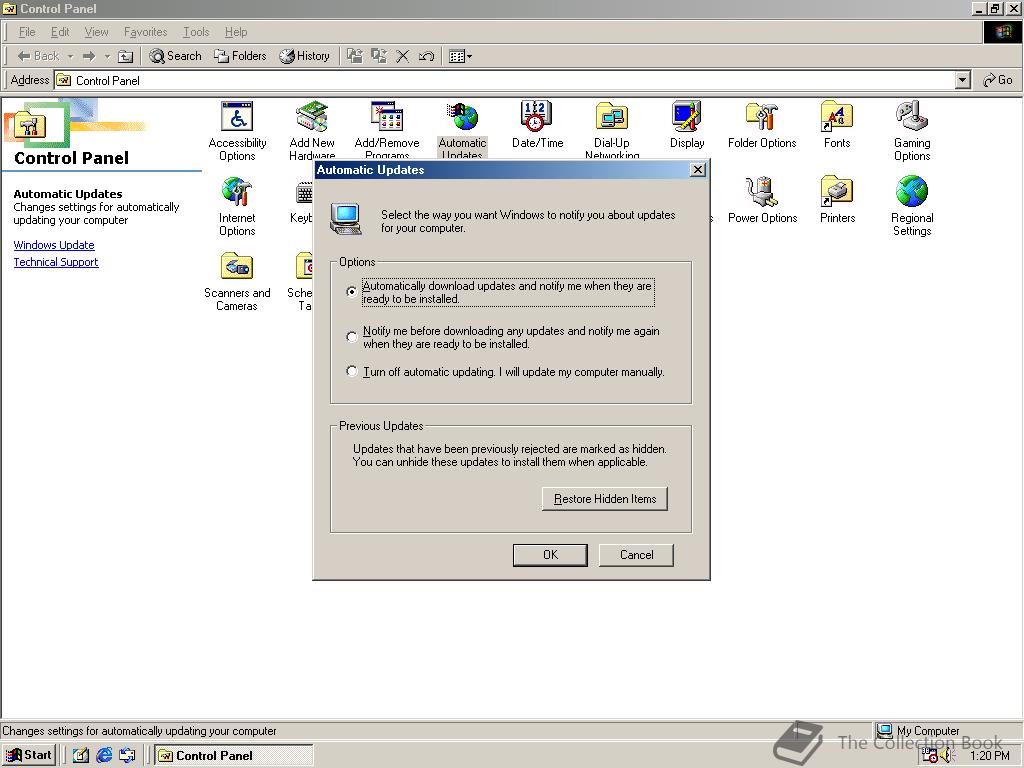Screen dimensions: 1024x768
Task: Click Cancel in Automatic Updates dialog
Action: 636,554
